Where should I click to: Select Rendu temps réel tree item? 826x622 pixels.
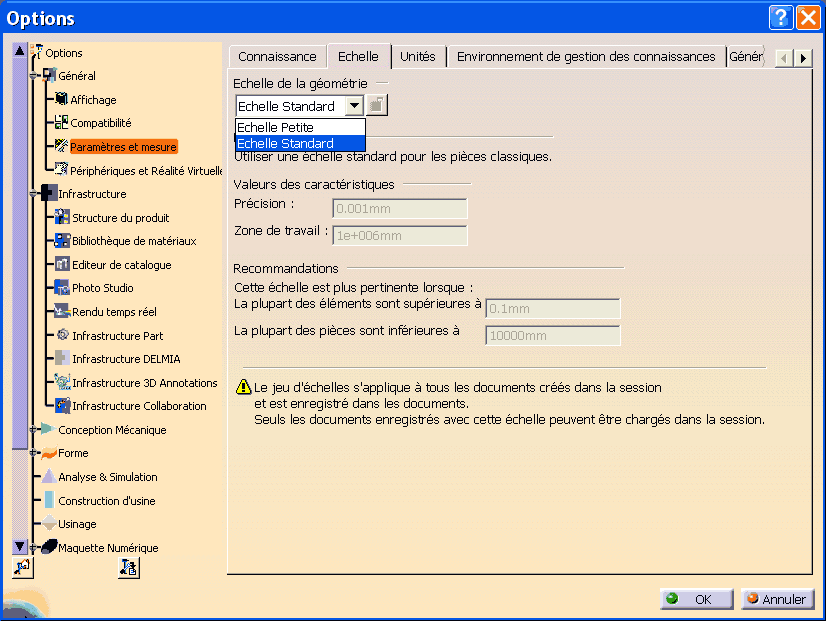tap(114, 312)
